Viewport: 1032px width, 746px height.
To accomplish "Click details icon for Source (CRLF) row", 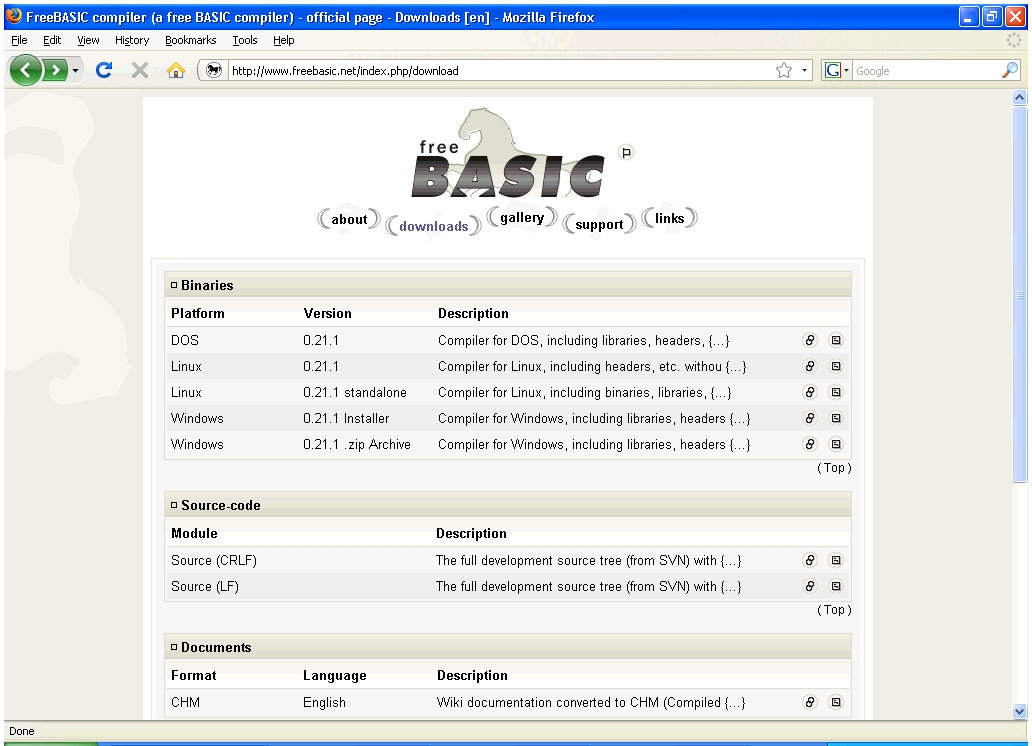I will point(836,560).
